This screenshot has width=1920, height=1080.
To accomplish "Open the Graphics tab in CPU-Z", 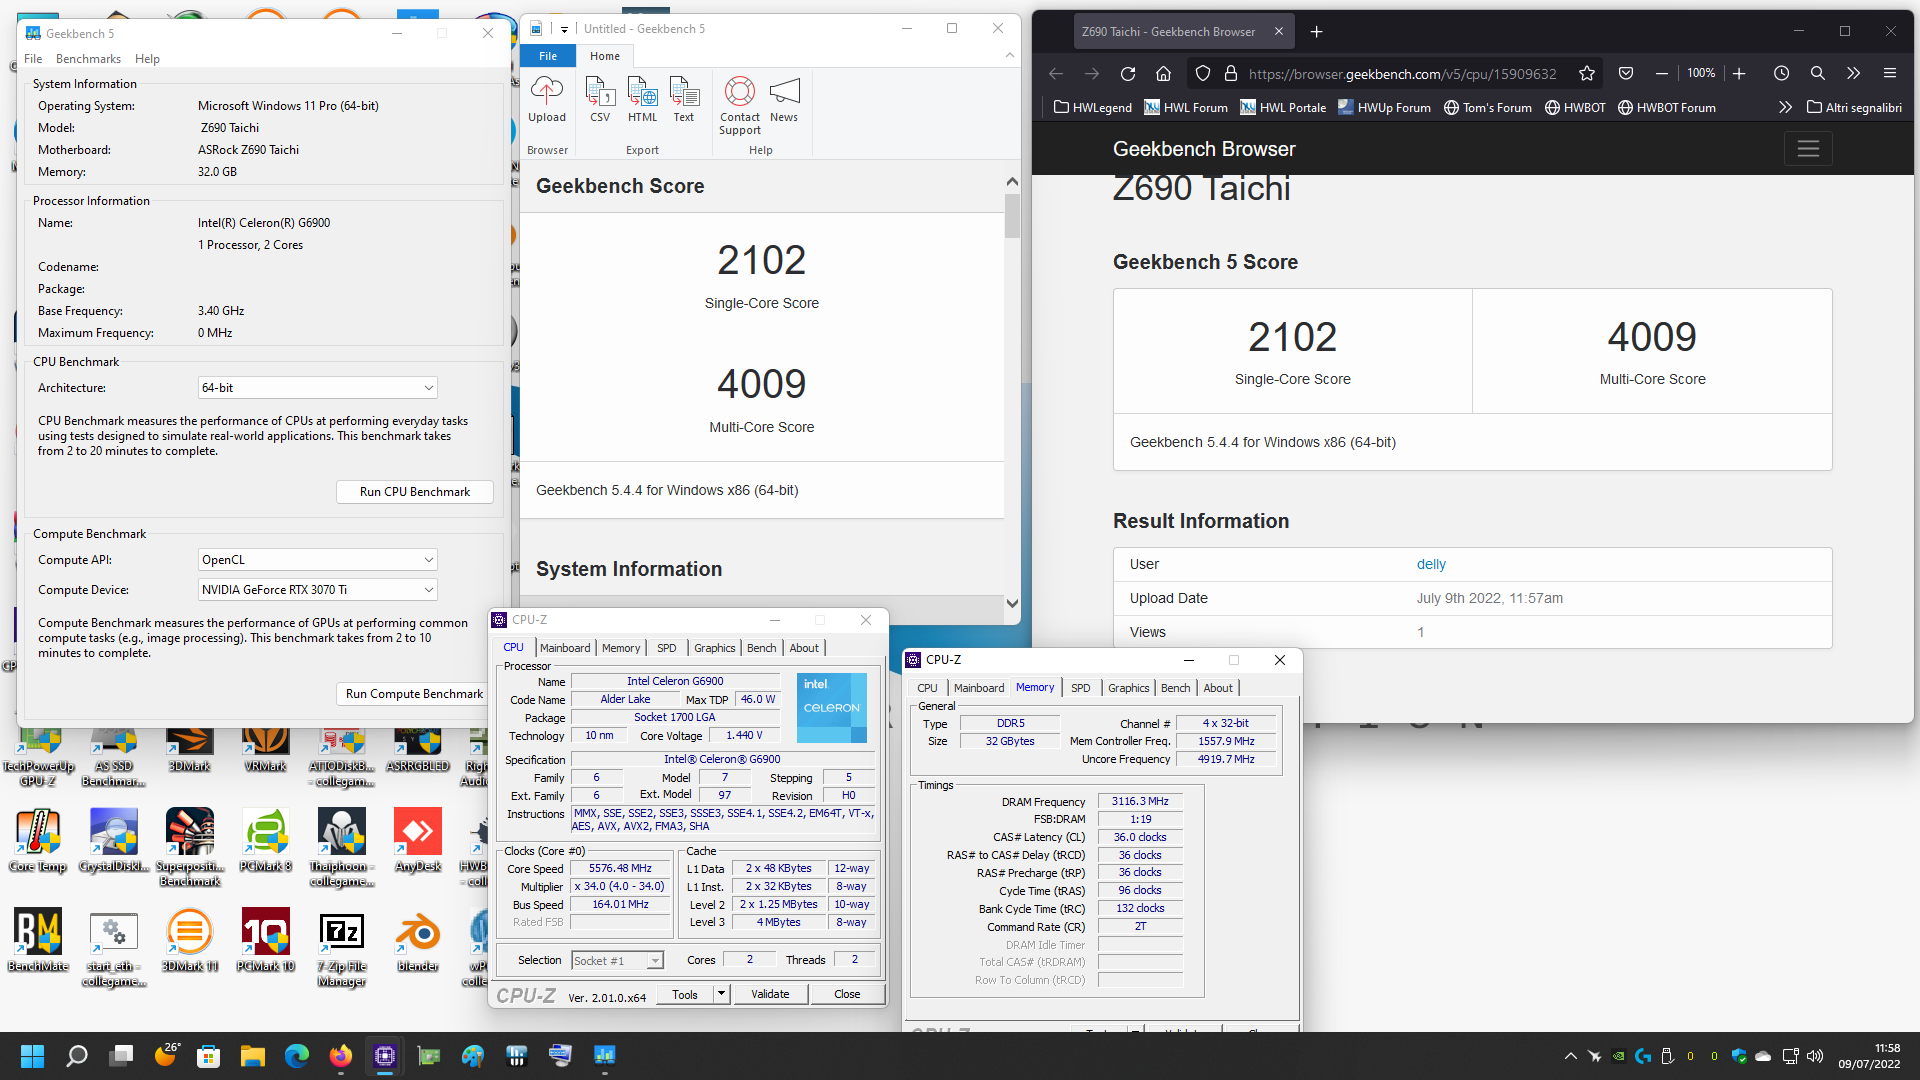I will coord(715,648).
